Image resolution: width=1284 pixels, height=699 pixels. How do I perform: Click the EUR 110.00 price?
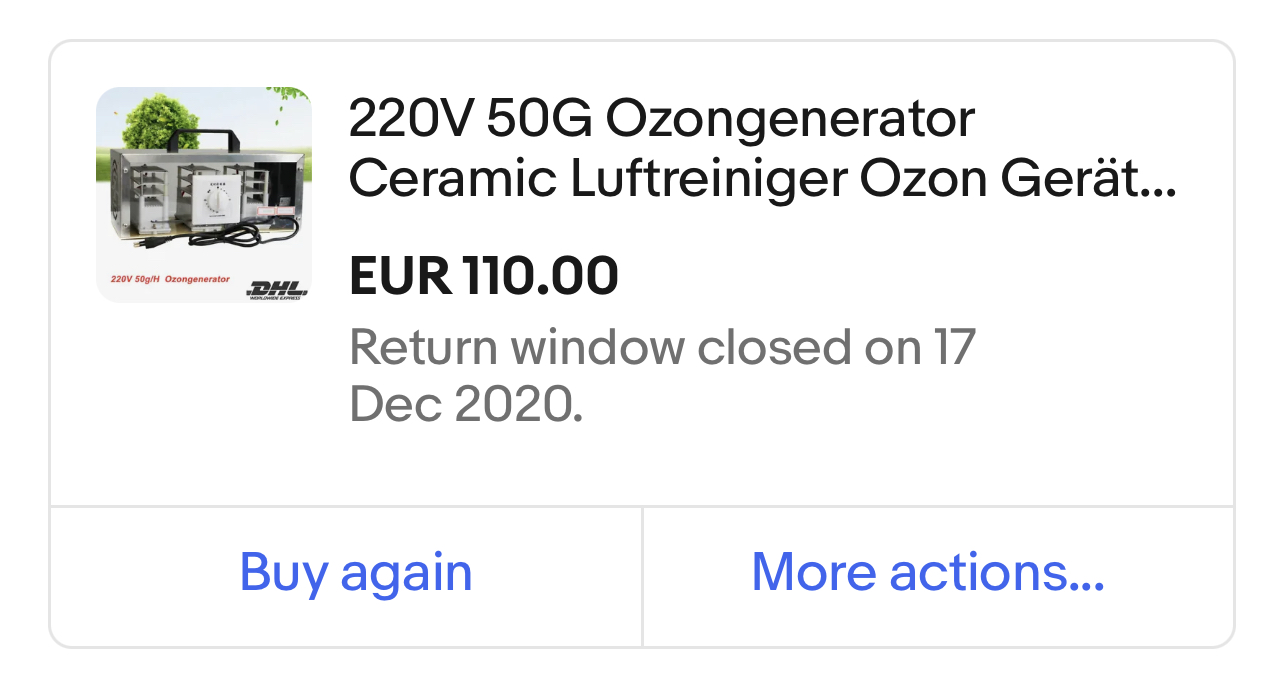[484, 276]
